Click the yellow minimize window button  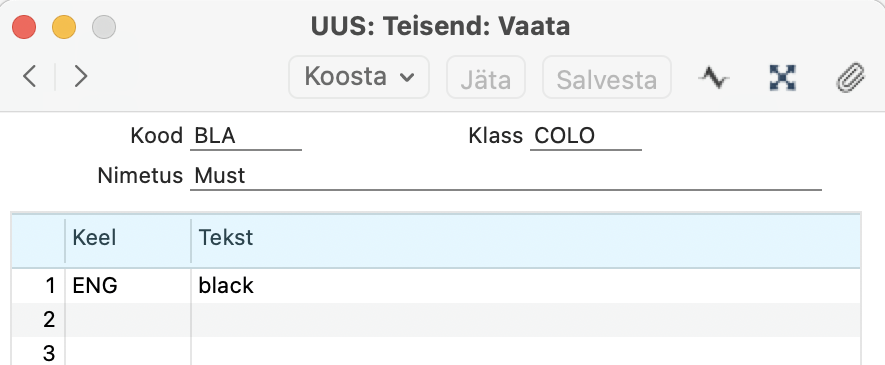[64, 27]
